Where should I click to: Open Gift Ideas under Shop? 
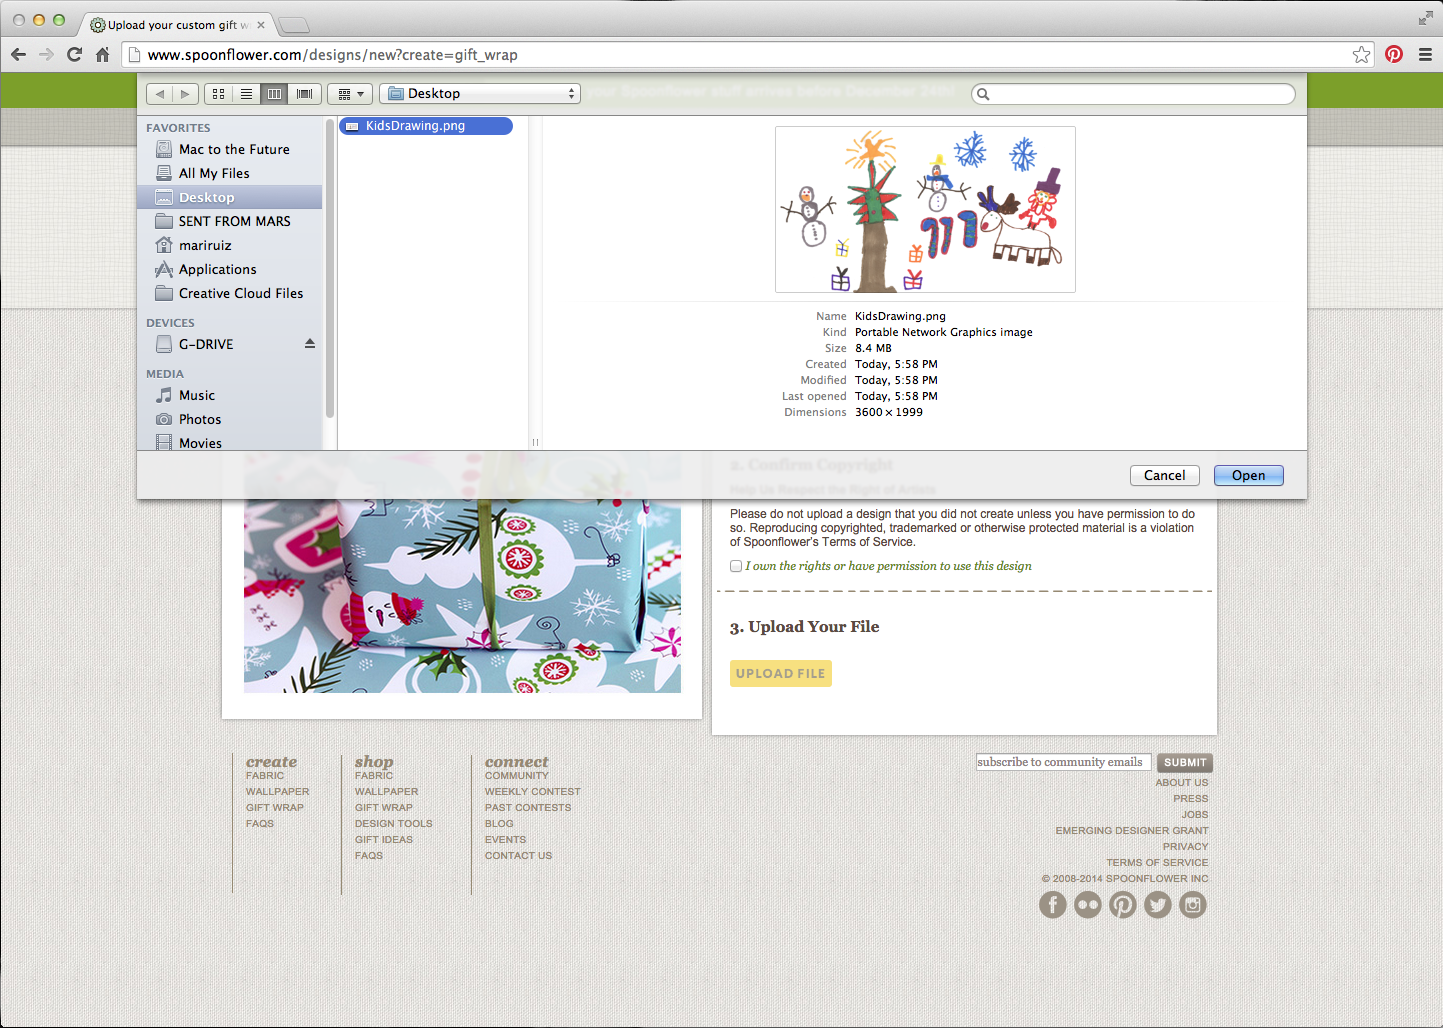tap(384, 840)
